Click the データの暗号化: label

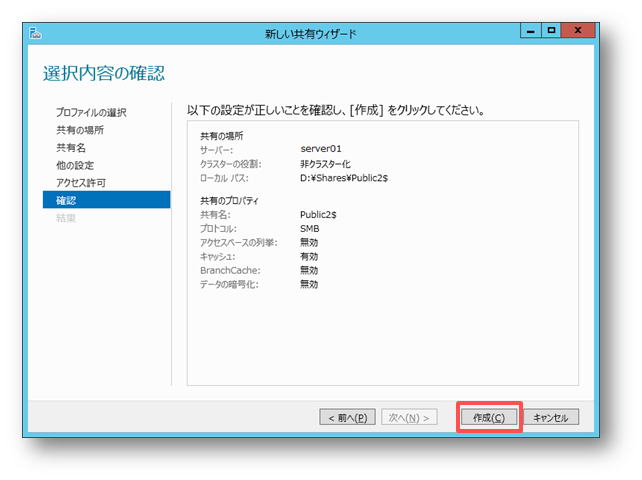pyautogui.click(x=229, y=284)
